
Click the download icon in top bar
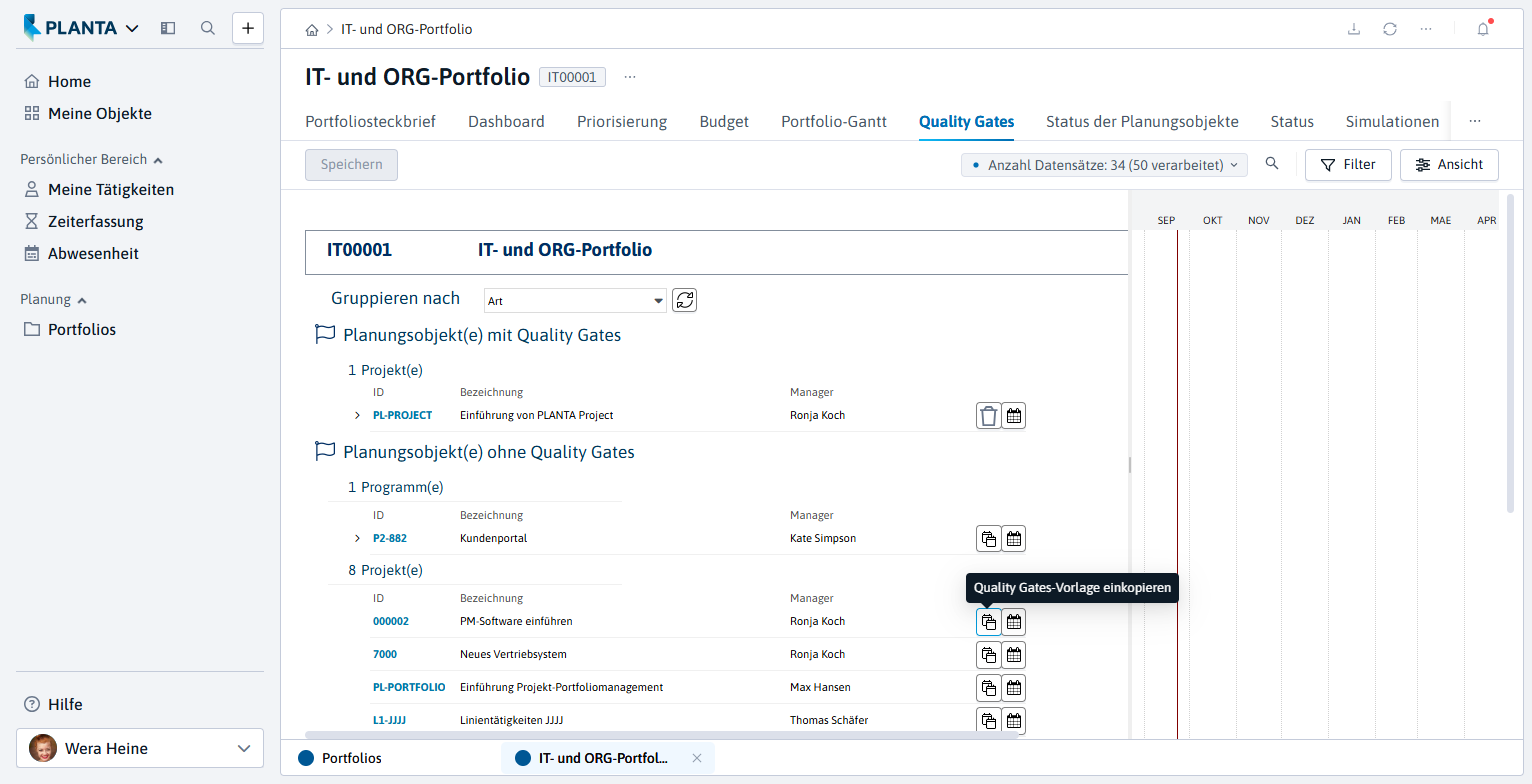(x=1354, y=29)
